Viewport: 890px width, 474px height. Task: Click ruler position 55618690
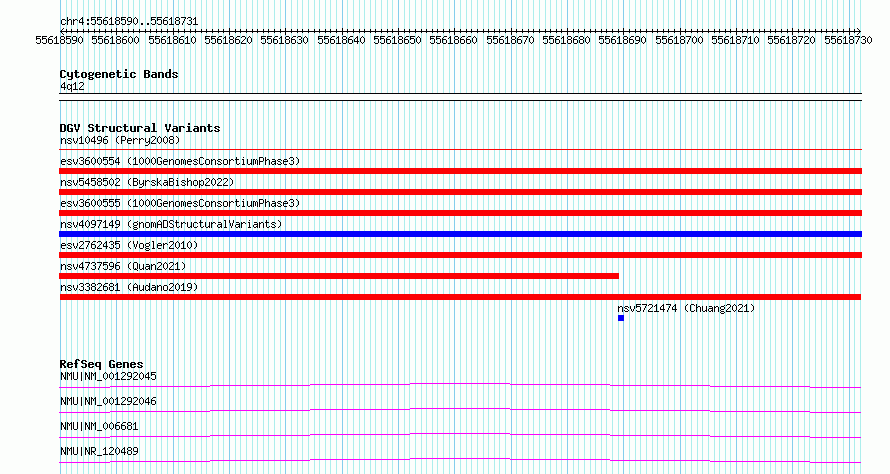(623, 40)
